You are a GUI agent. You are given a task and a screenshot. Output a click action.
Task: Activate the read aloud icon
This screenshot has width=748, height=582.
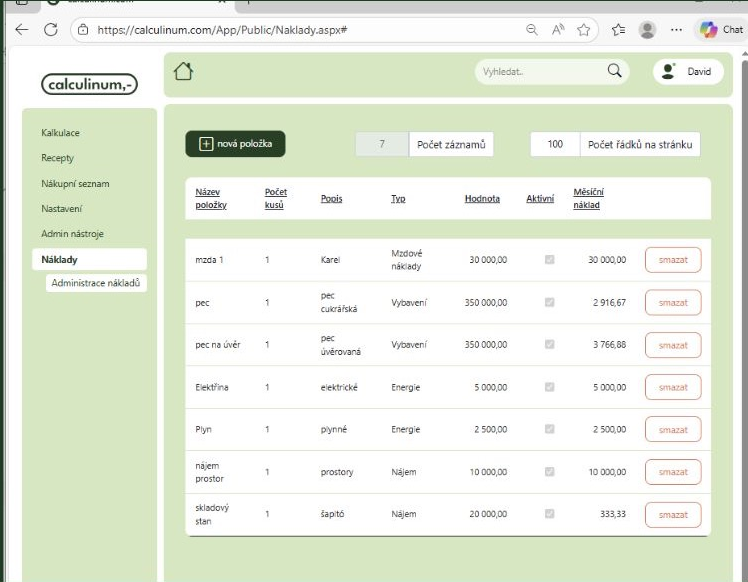pyautogui.click(x=558, y=30)
